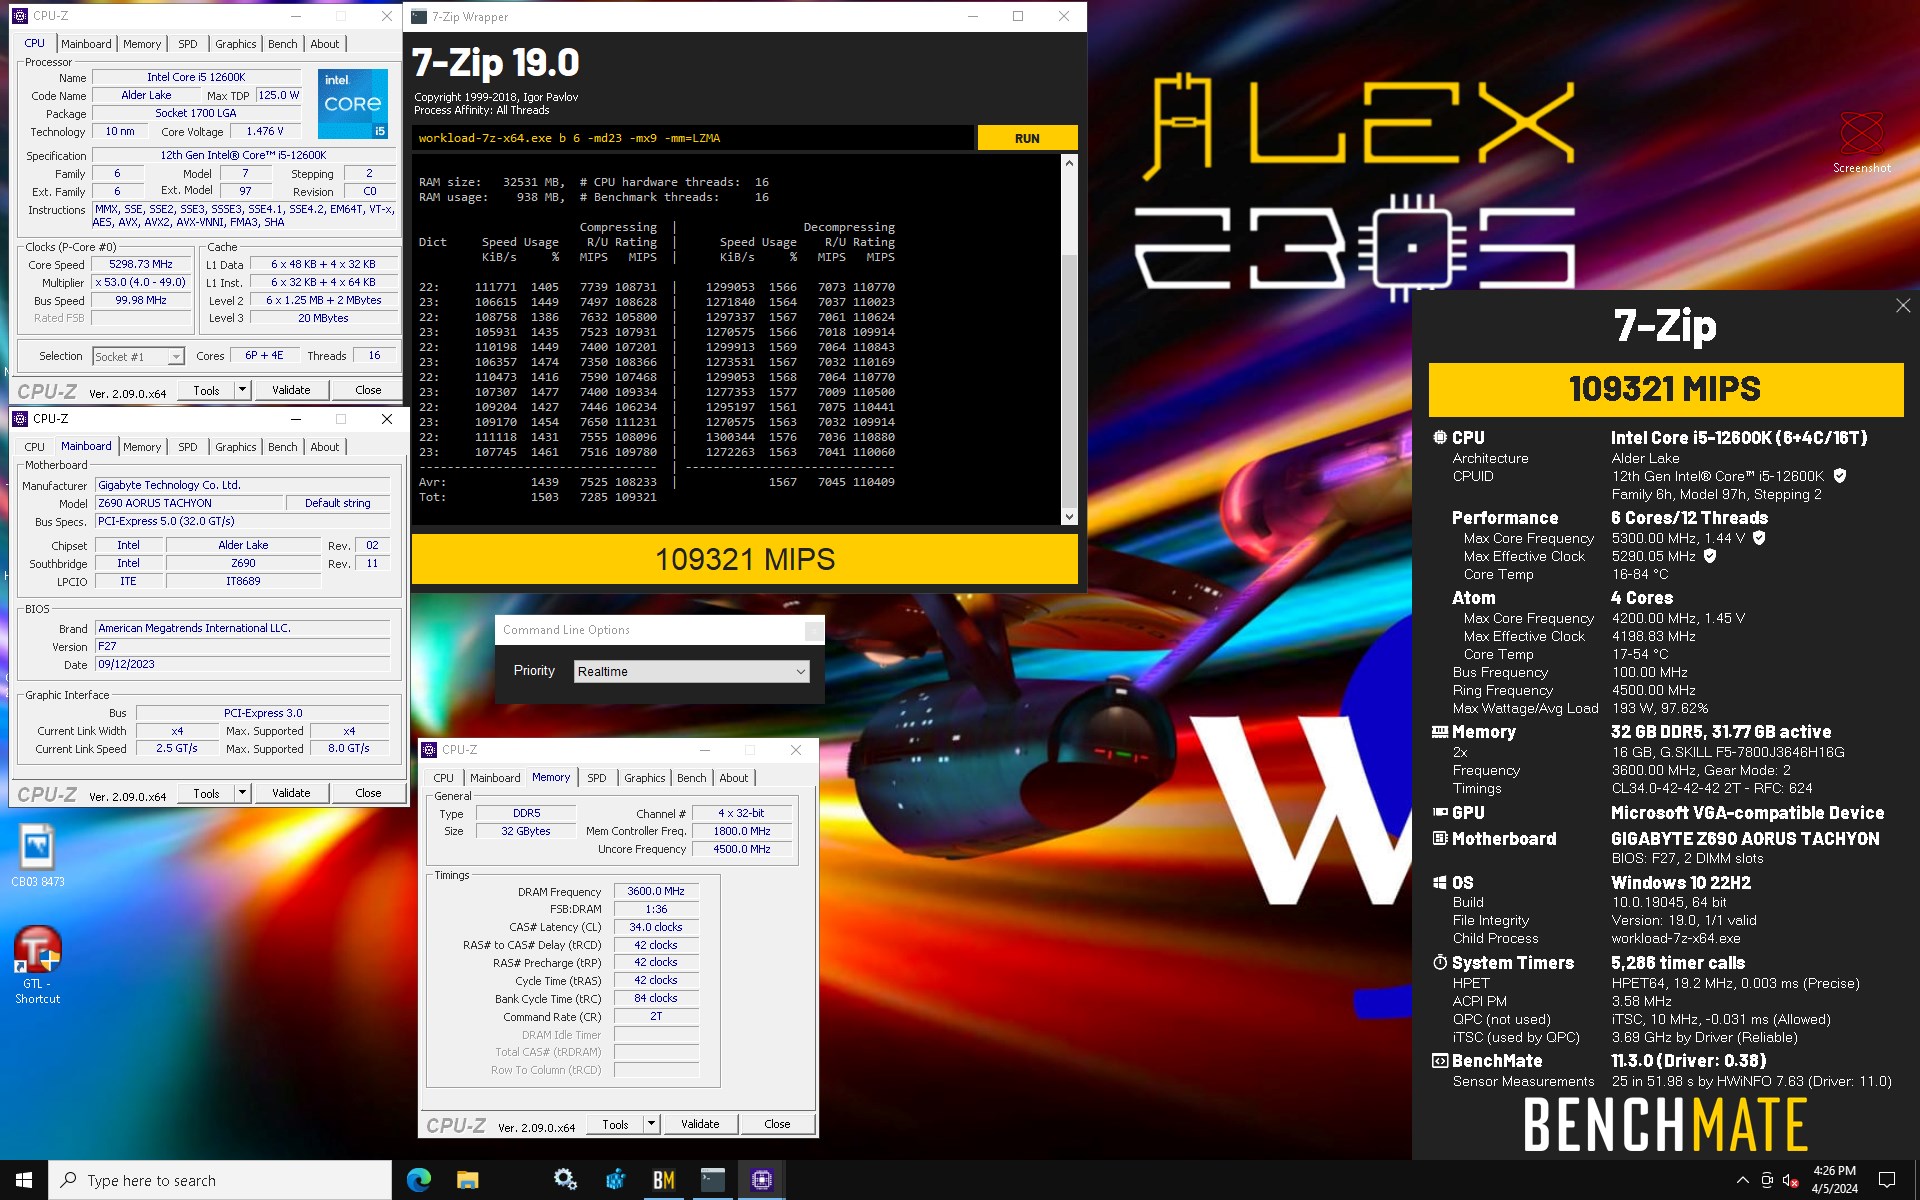The image size is (1920, 1200).
Task: Click Close in the CPU tab window
Action: click(x=368, y=390)
